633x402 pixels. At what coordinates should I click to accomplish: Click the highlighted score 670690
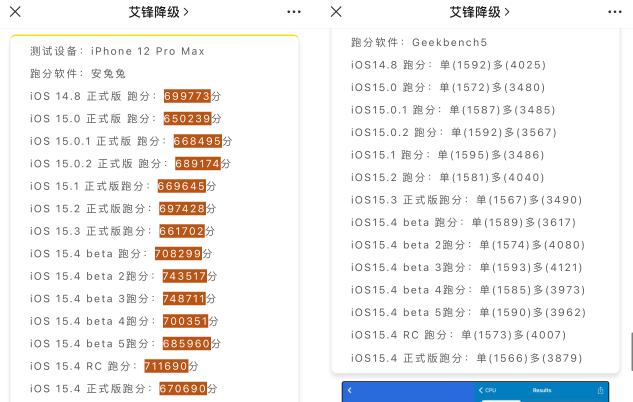click(x=183, y=389)
